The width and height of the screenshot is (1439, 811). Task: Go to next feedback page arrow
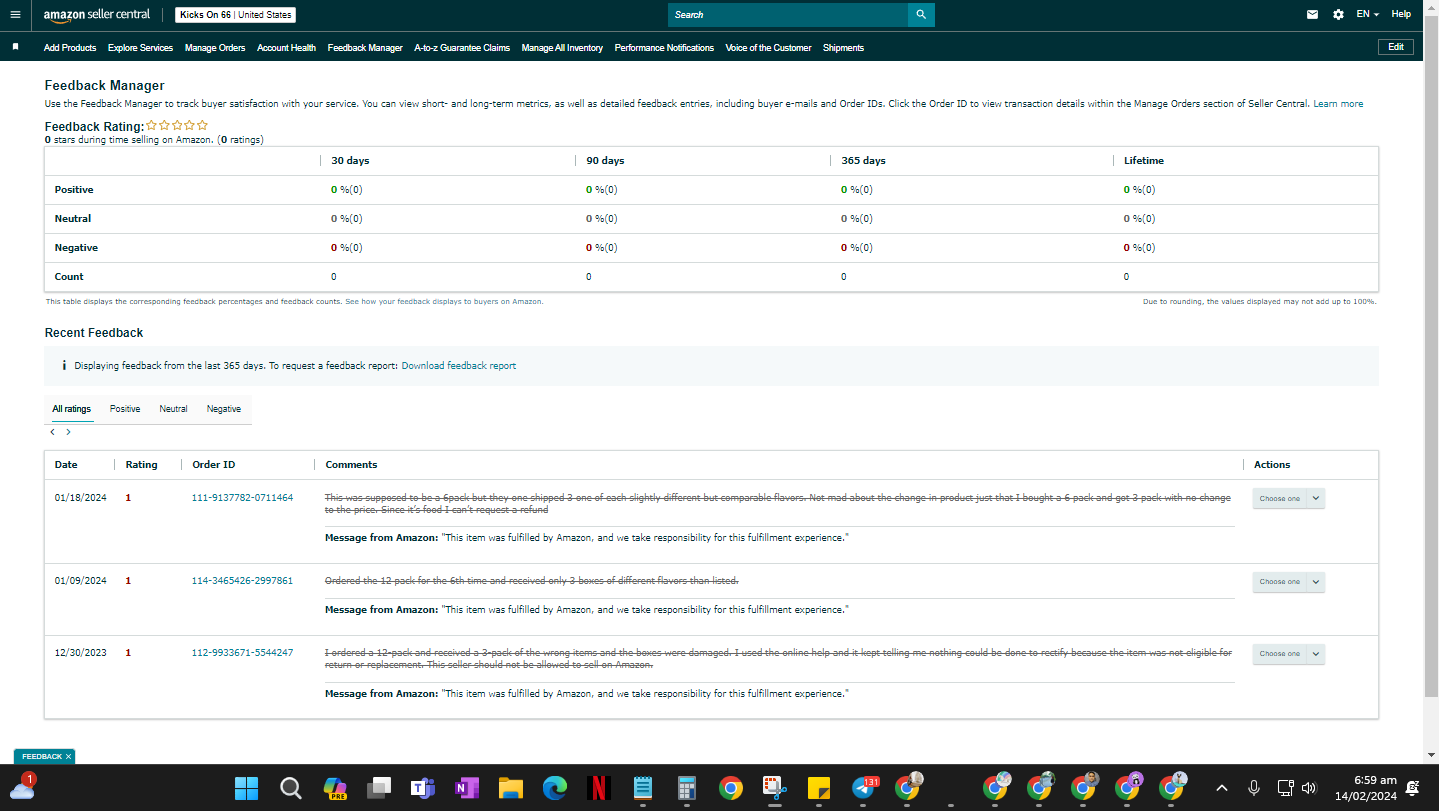(68, 432)
